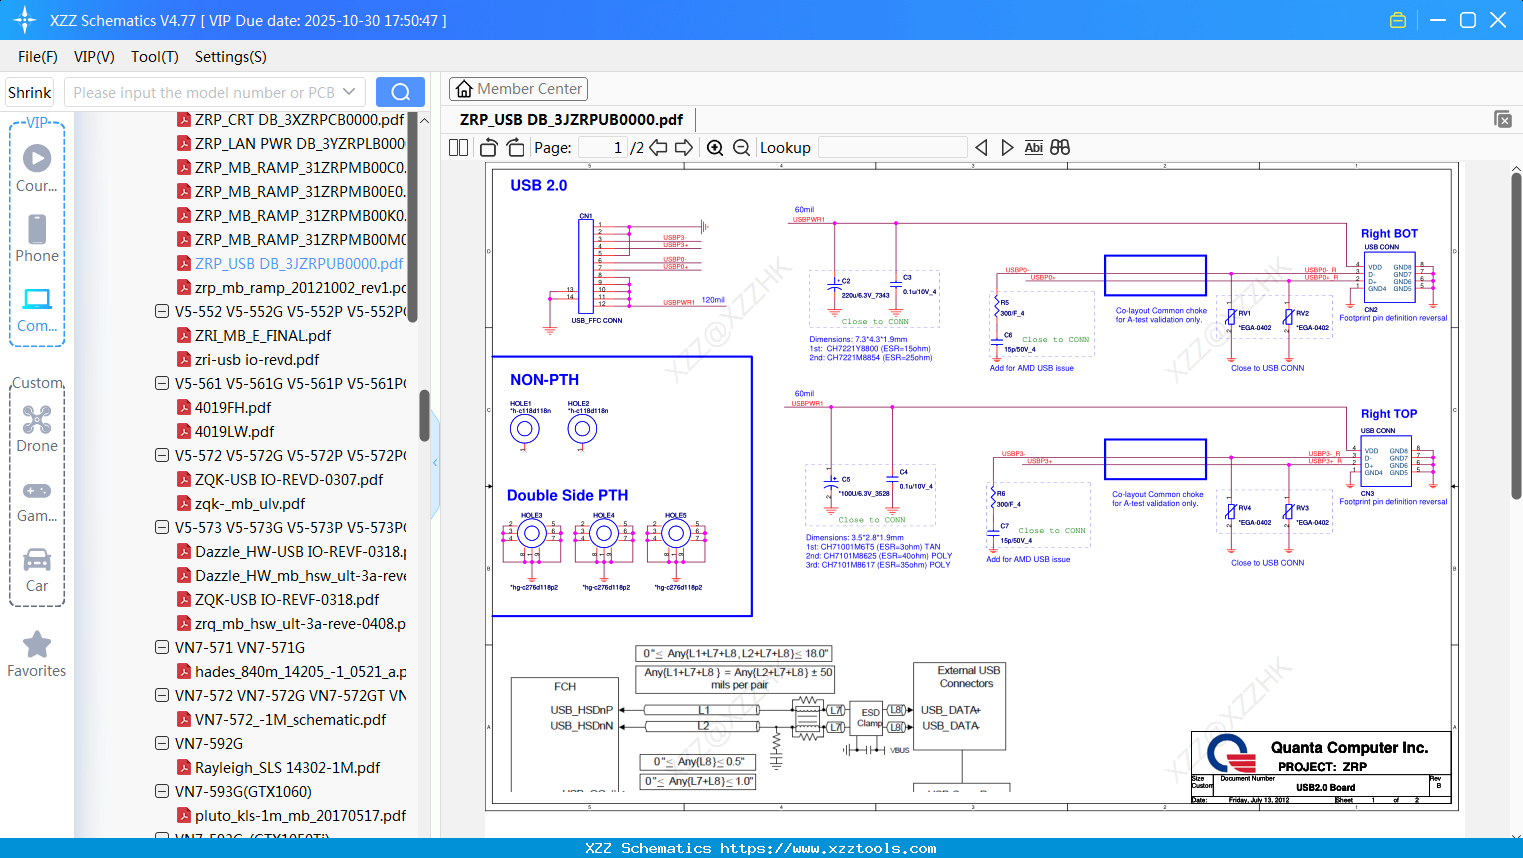Open model number dropdown arrow
This screenshot has height=858, width=1523.
point(349,92)
